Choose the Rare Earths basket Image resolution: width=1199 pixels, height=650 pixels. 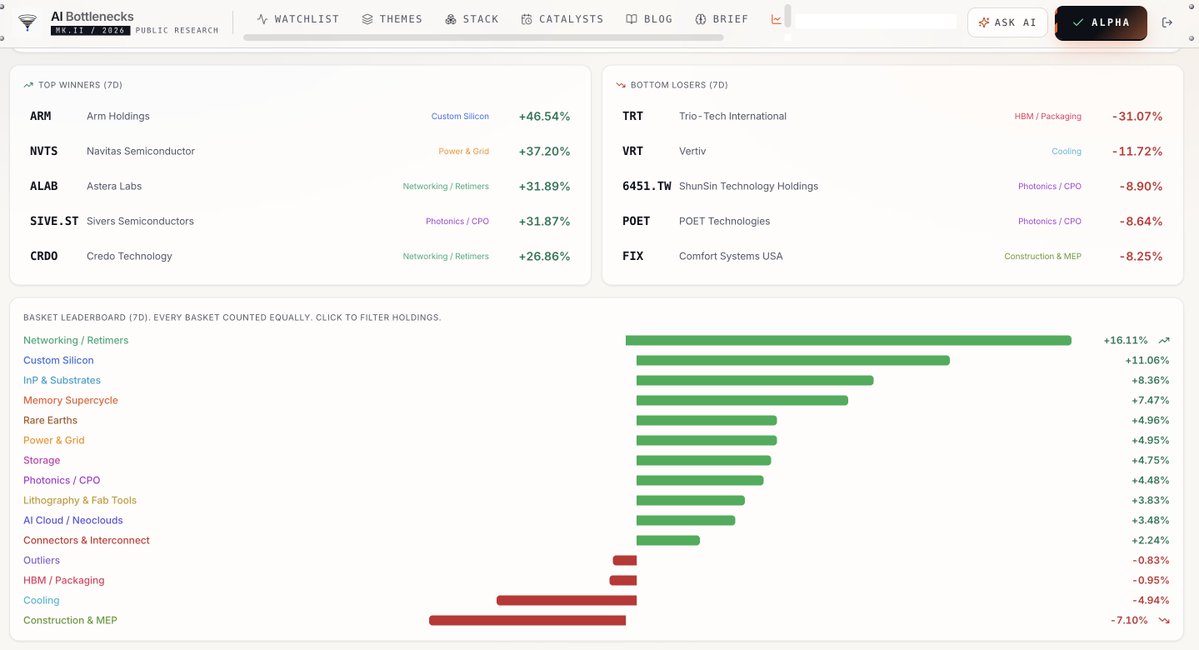50,420
